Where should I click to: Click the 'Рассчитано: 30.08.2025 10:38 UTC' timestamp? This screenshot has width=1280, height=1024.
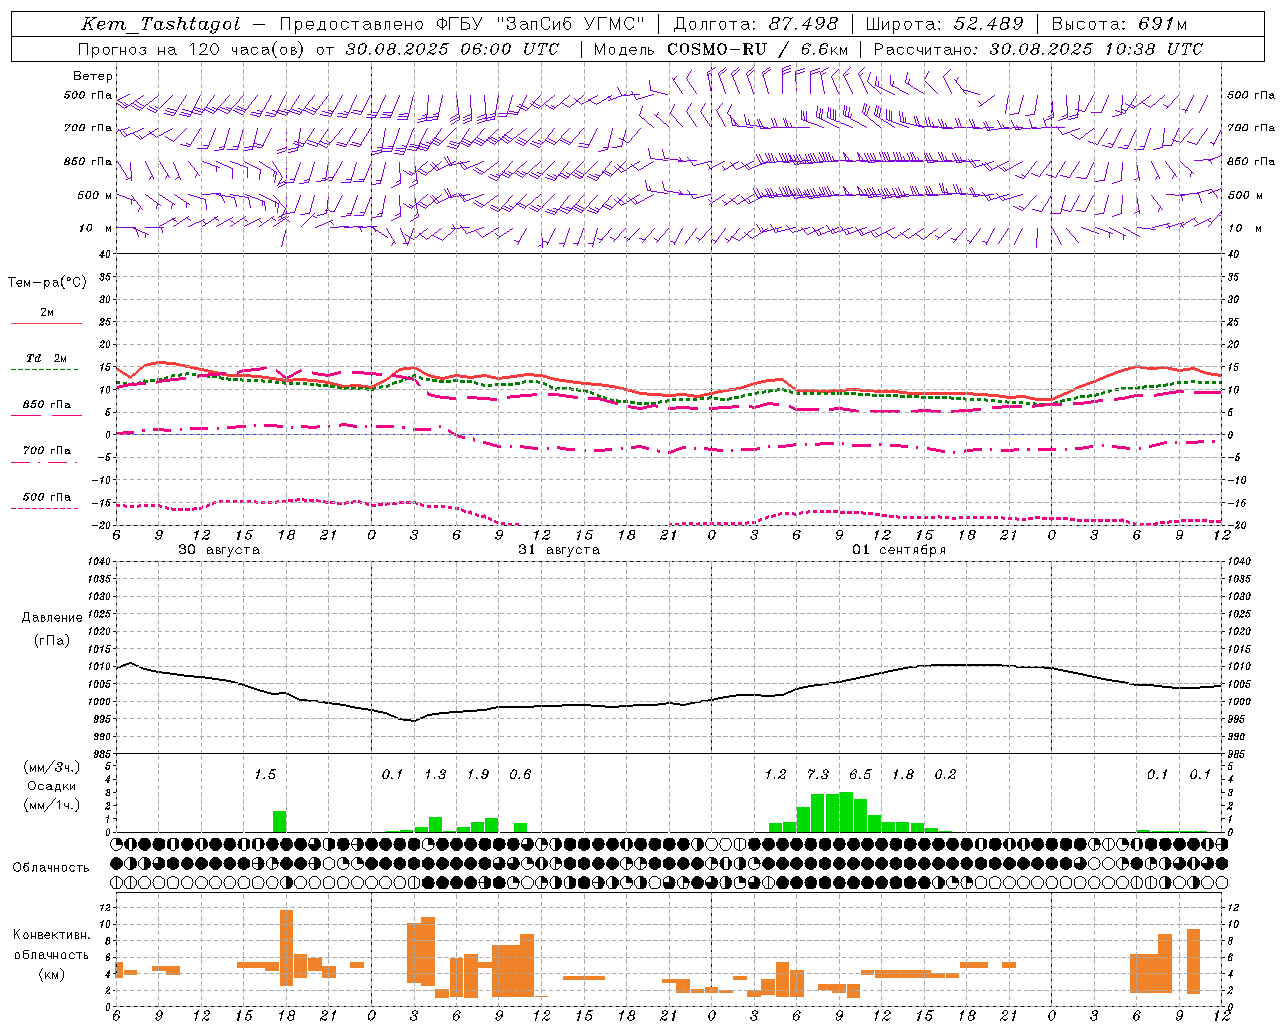1038,49
